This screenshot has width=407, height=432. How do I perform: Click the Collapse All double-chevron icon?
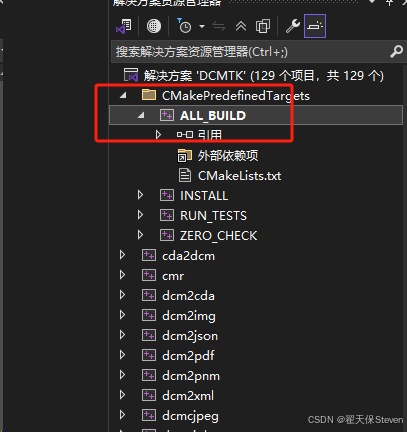(x=241, y=26)
